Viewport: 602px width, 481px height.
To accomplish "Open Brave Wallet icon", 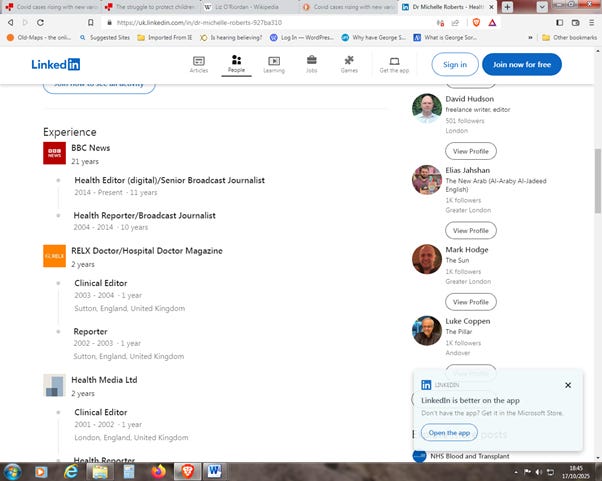I will click(x=576, y=23).
